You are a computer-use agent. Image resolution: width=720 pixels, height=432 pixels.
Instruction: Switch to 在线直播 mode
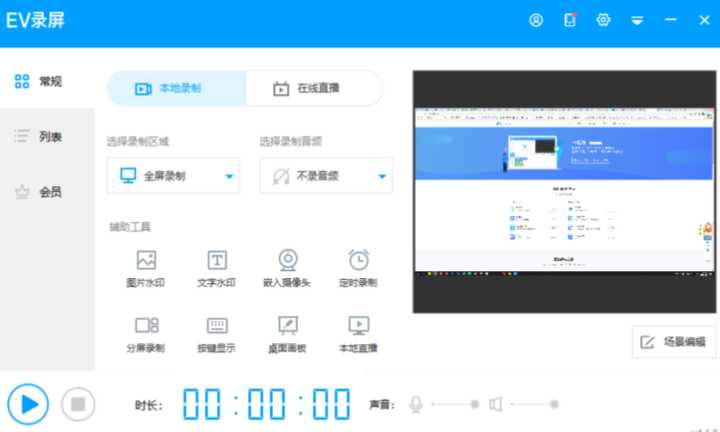pyautogui.click(x=314, y=88)
